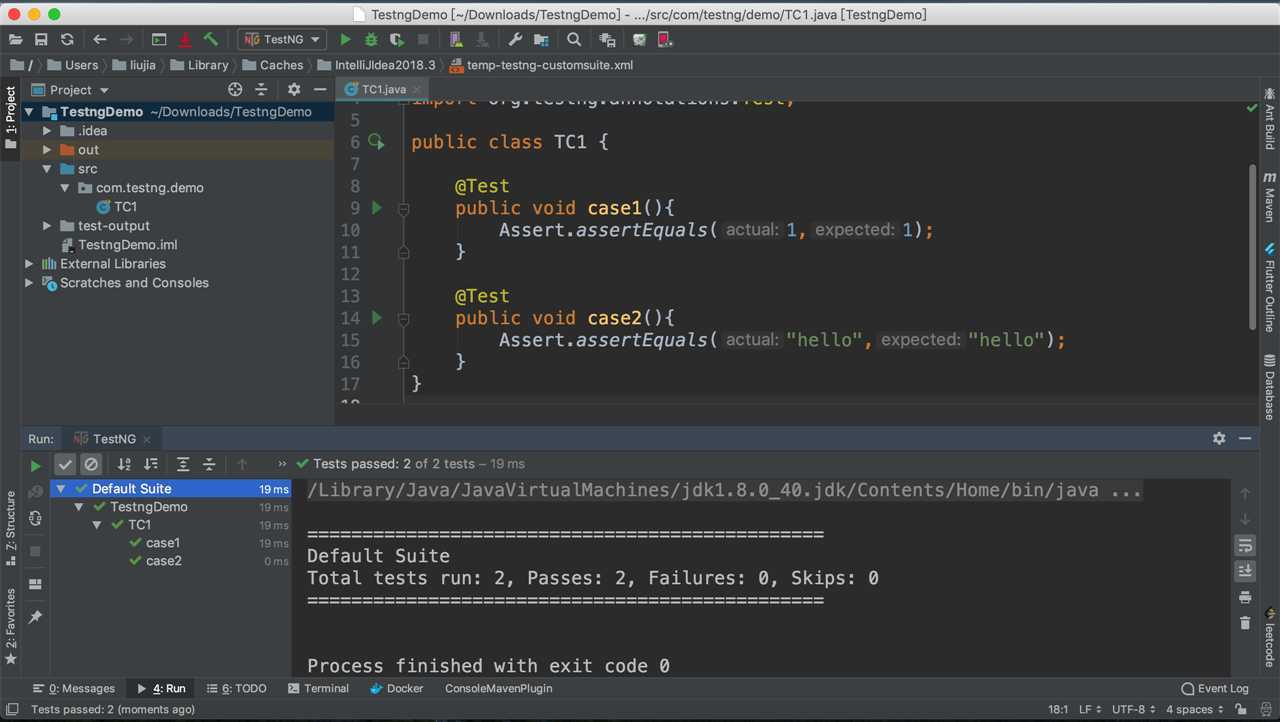
Task: Navigate back with the left arrow
Action: point(100,39)
